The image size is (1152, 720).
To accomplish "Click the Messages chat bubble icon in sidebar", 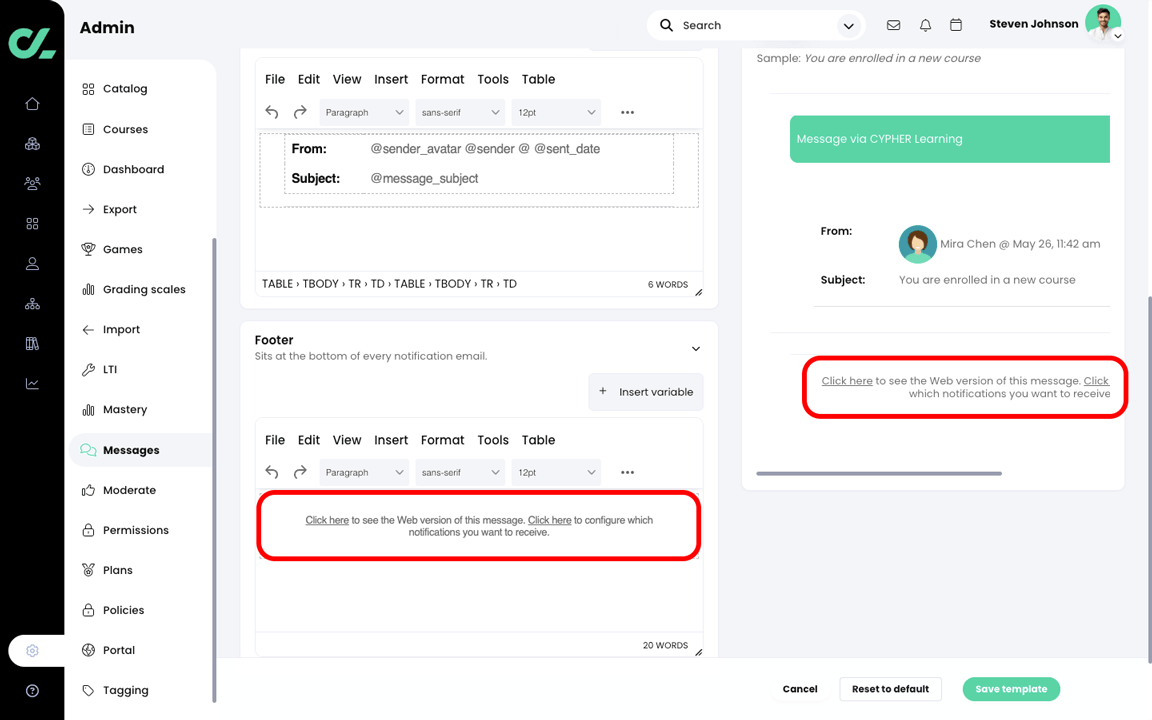I will 88,450.
